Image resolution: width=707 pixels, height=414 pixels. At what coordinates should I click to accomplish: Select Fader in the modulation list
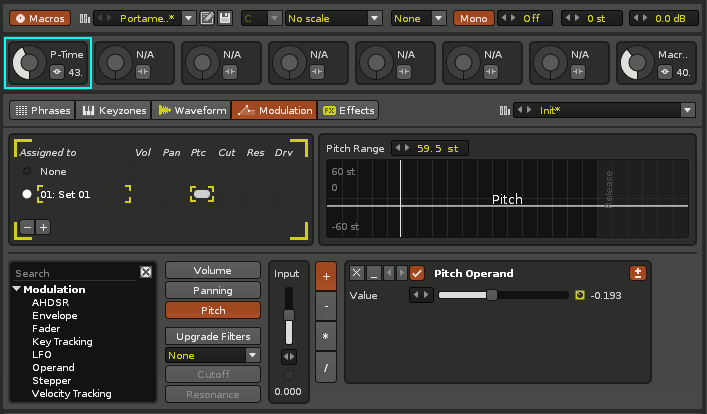pyautogui.click(x=46, y=328)
